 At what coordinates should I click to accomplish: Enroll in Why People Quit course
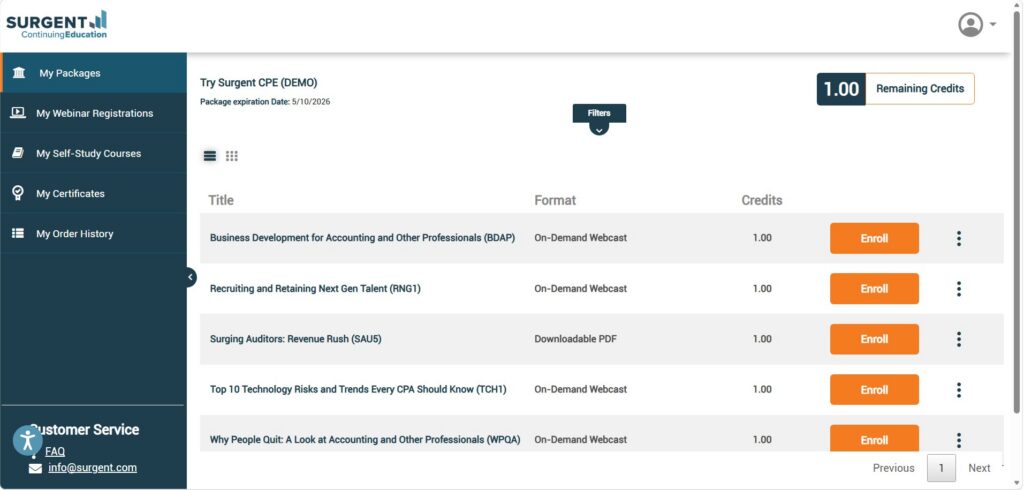tap(874, 439)
